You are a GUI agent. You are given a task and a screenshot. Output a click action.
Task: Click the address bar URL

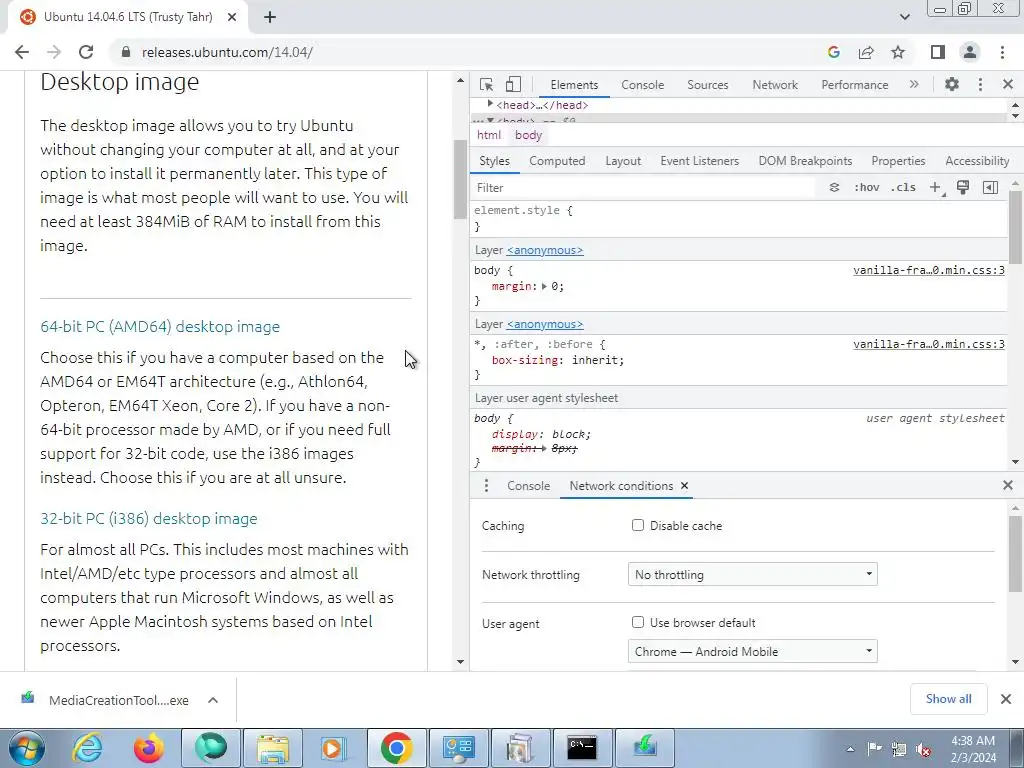pos(227,52)
